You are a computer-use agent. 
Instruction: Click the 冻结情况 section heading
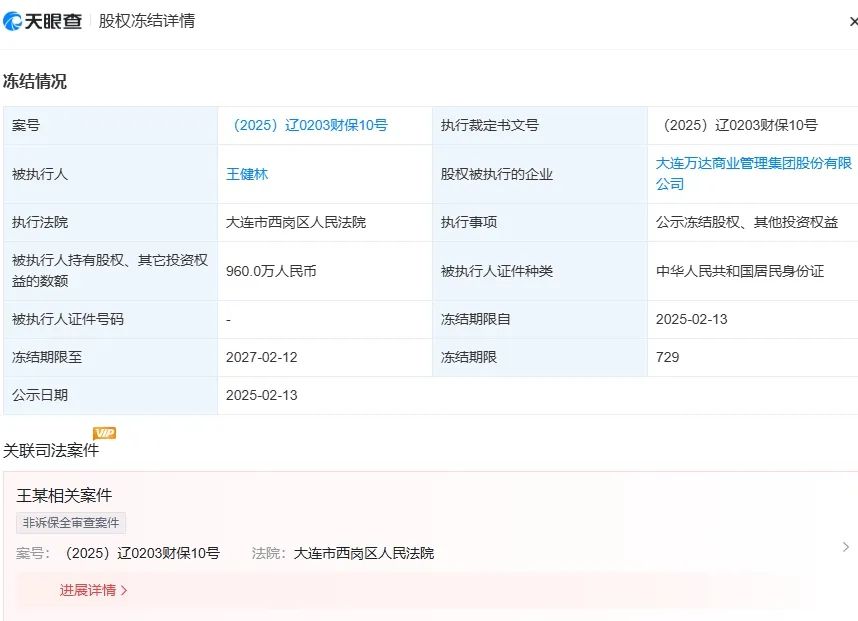click(35, 82)
